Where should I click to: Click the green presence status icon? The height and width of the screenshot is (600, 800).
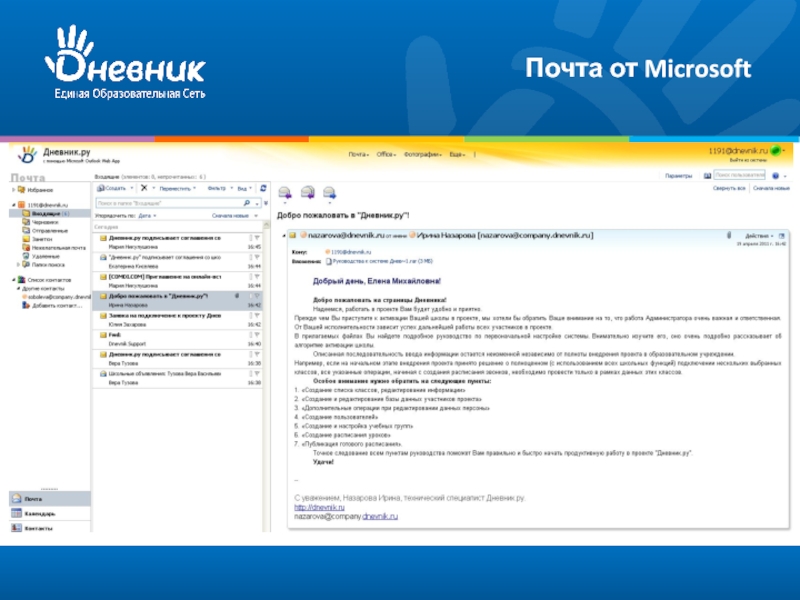click(776, 151)
